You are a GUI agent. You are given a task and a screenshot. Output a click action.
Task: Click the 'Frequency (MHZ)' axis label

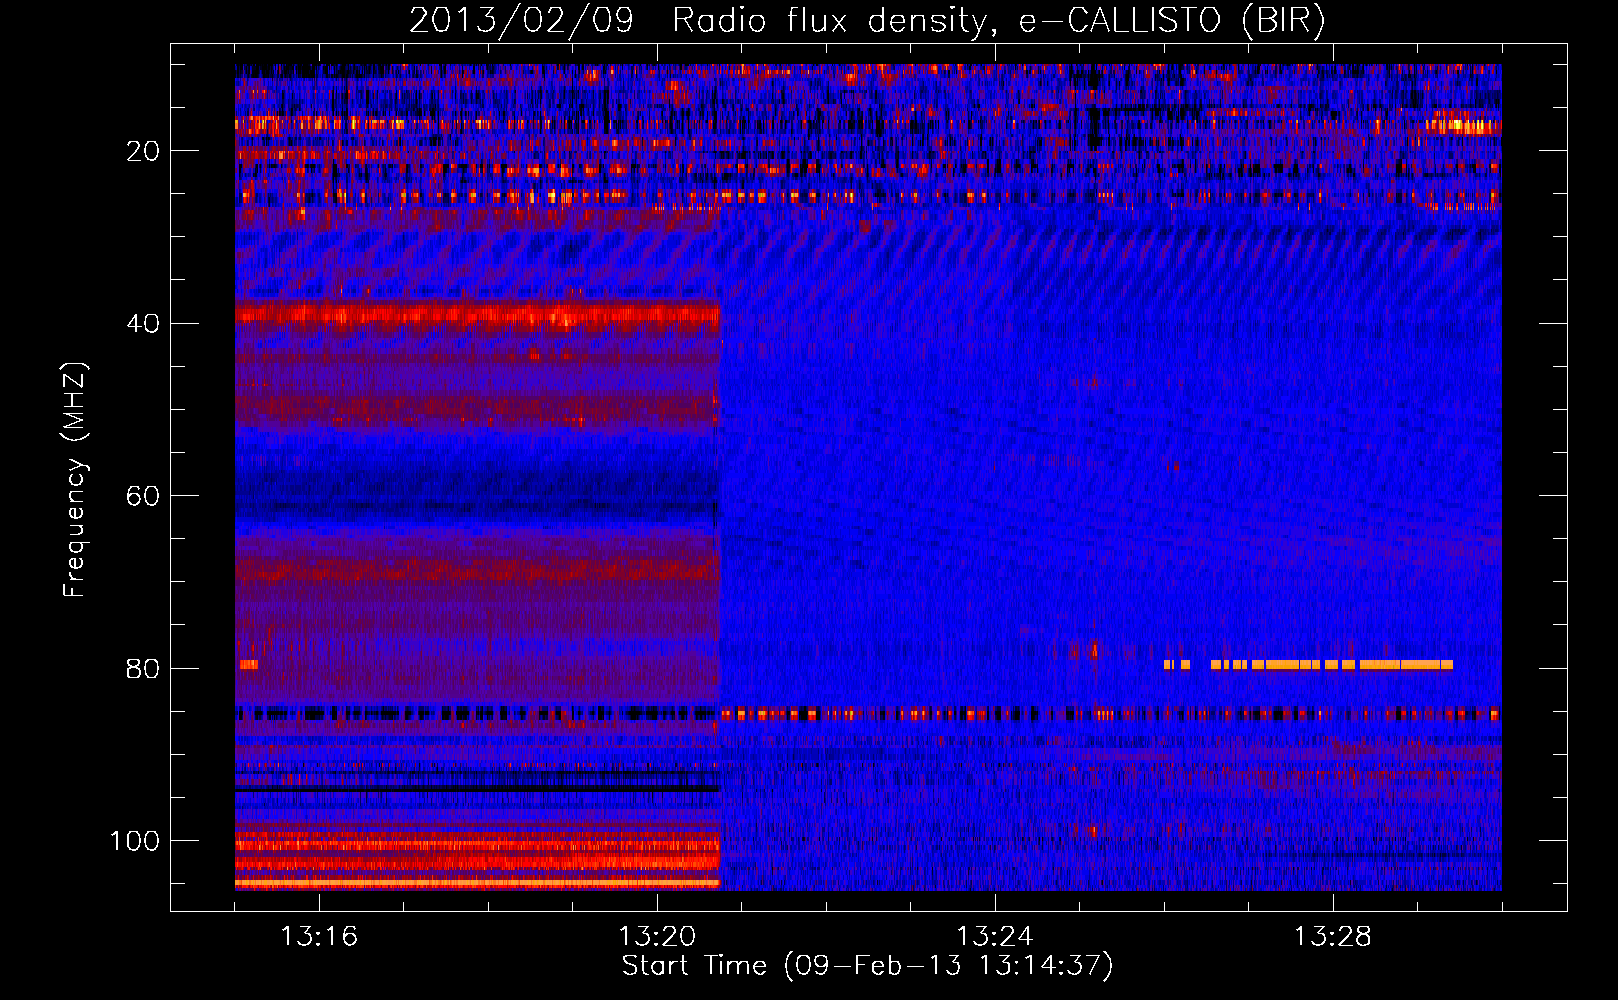pyautogui.click(x=75, y=480)
